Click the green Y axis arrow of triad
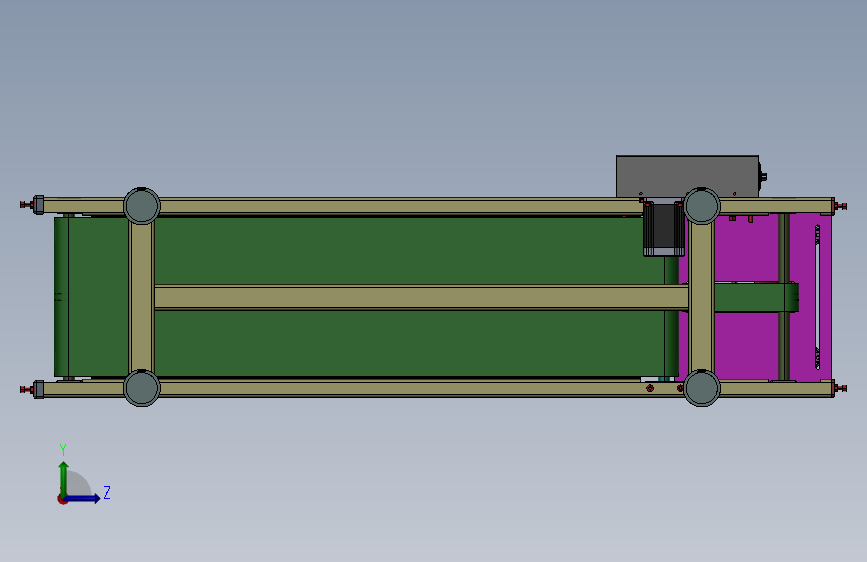This screenshot has width=867, height=562. click(64, 478)
